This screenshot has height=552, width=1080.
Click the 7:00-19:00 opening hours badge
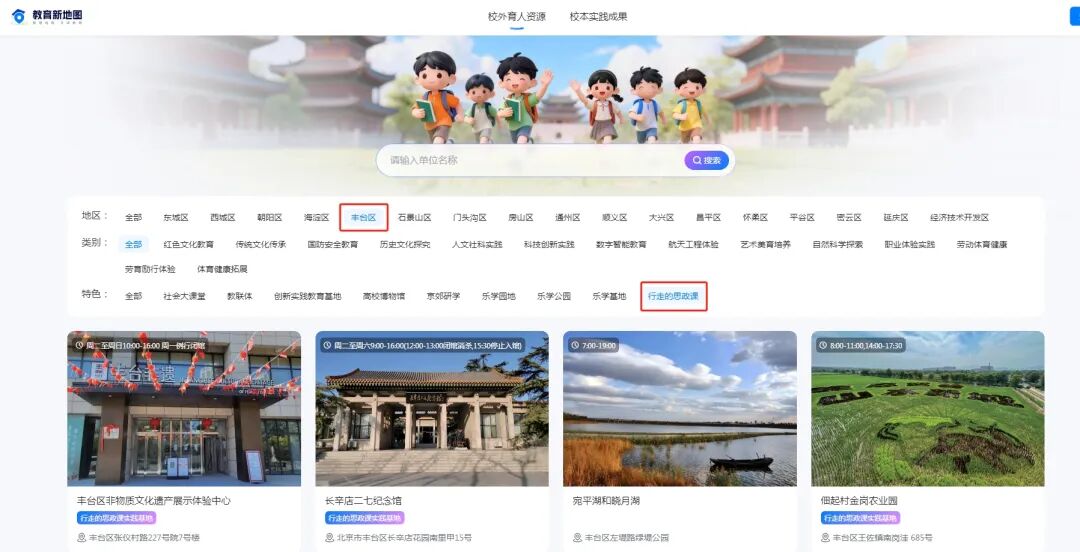(x=597, y=345)
